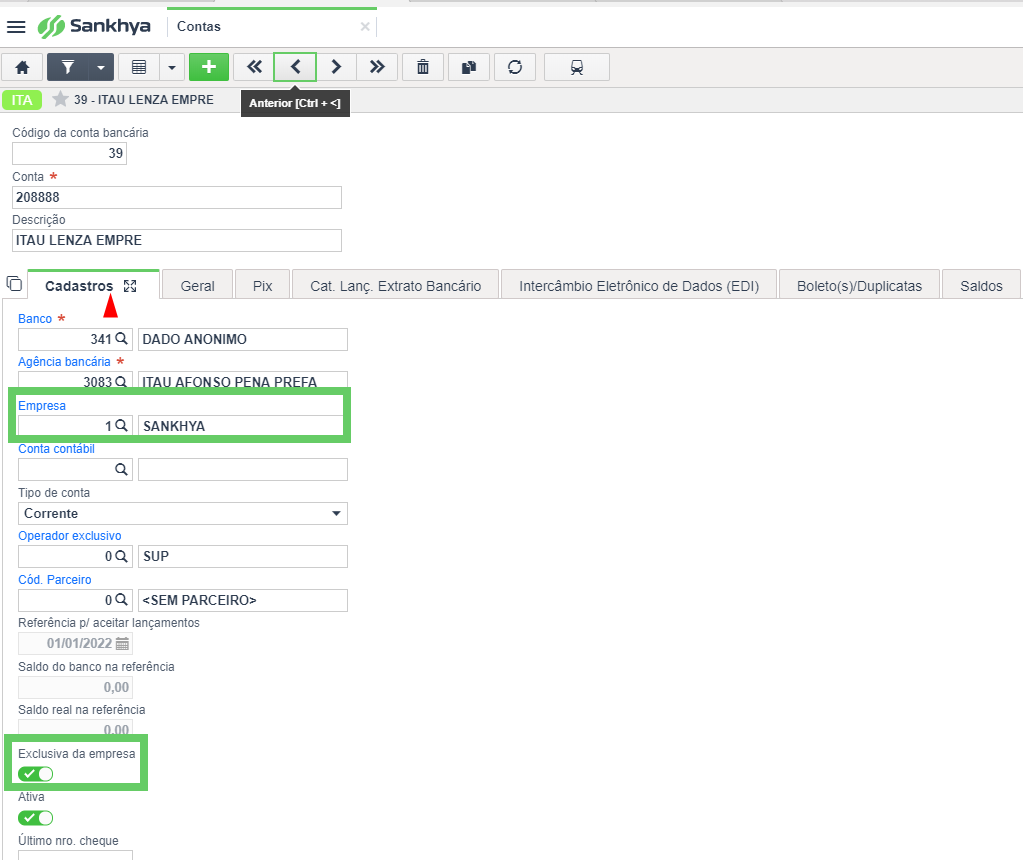Switch to the Pix tab

click(262, 286)
